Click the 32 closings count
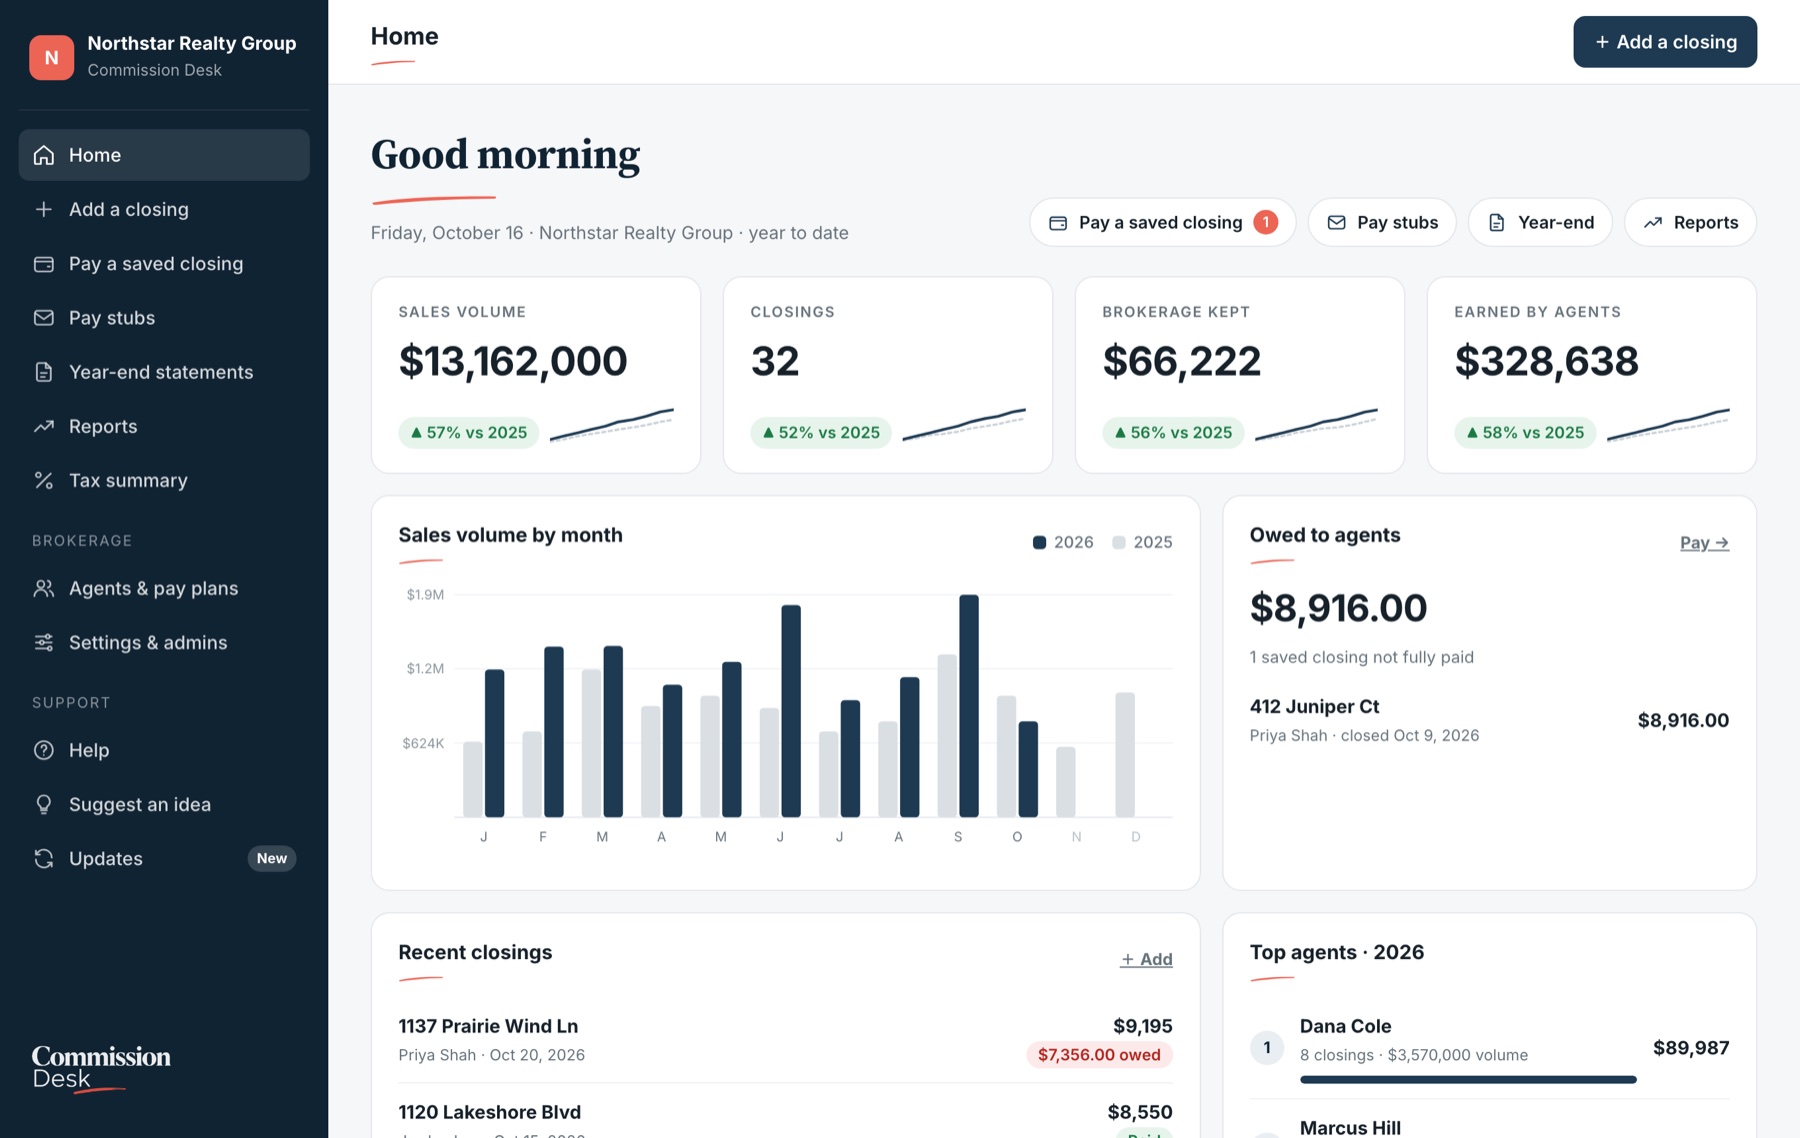The image size is (1800, 1138). coord(775,361)
